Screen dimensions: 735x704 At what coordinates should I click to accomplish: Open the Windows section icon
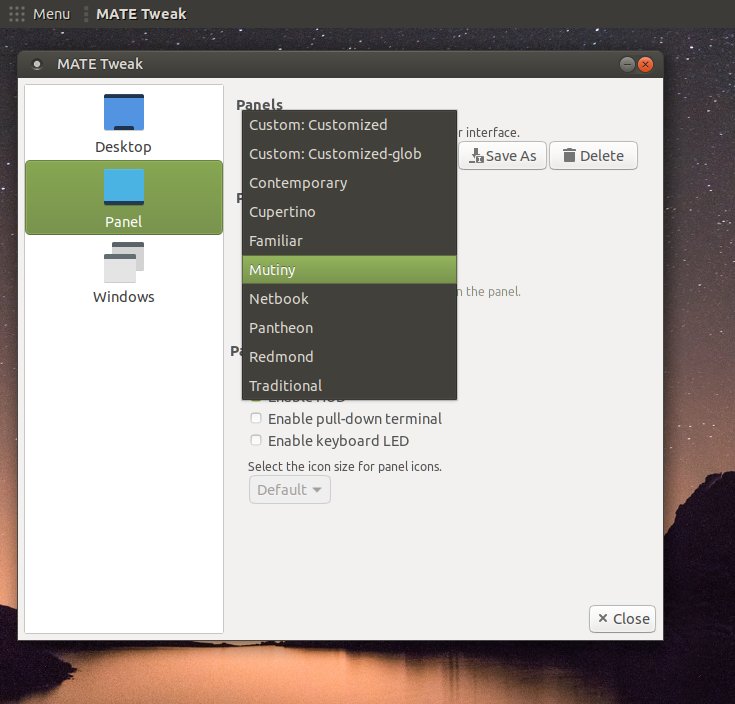(x=124, y=262)
